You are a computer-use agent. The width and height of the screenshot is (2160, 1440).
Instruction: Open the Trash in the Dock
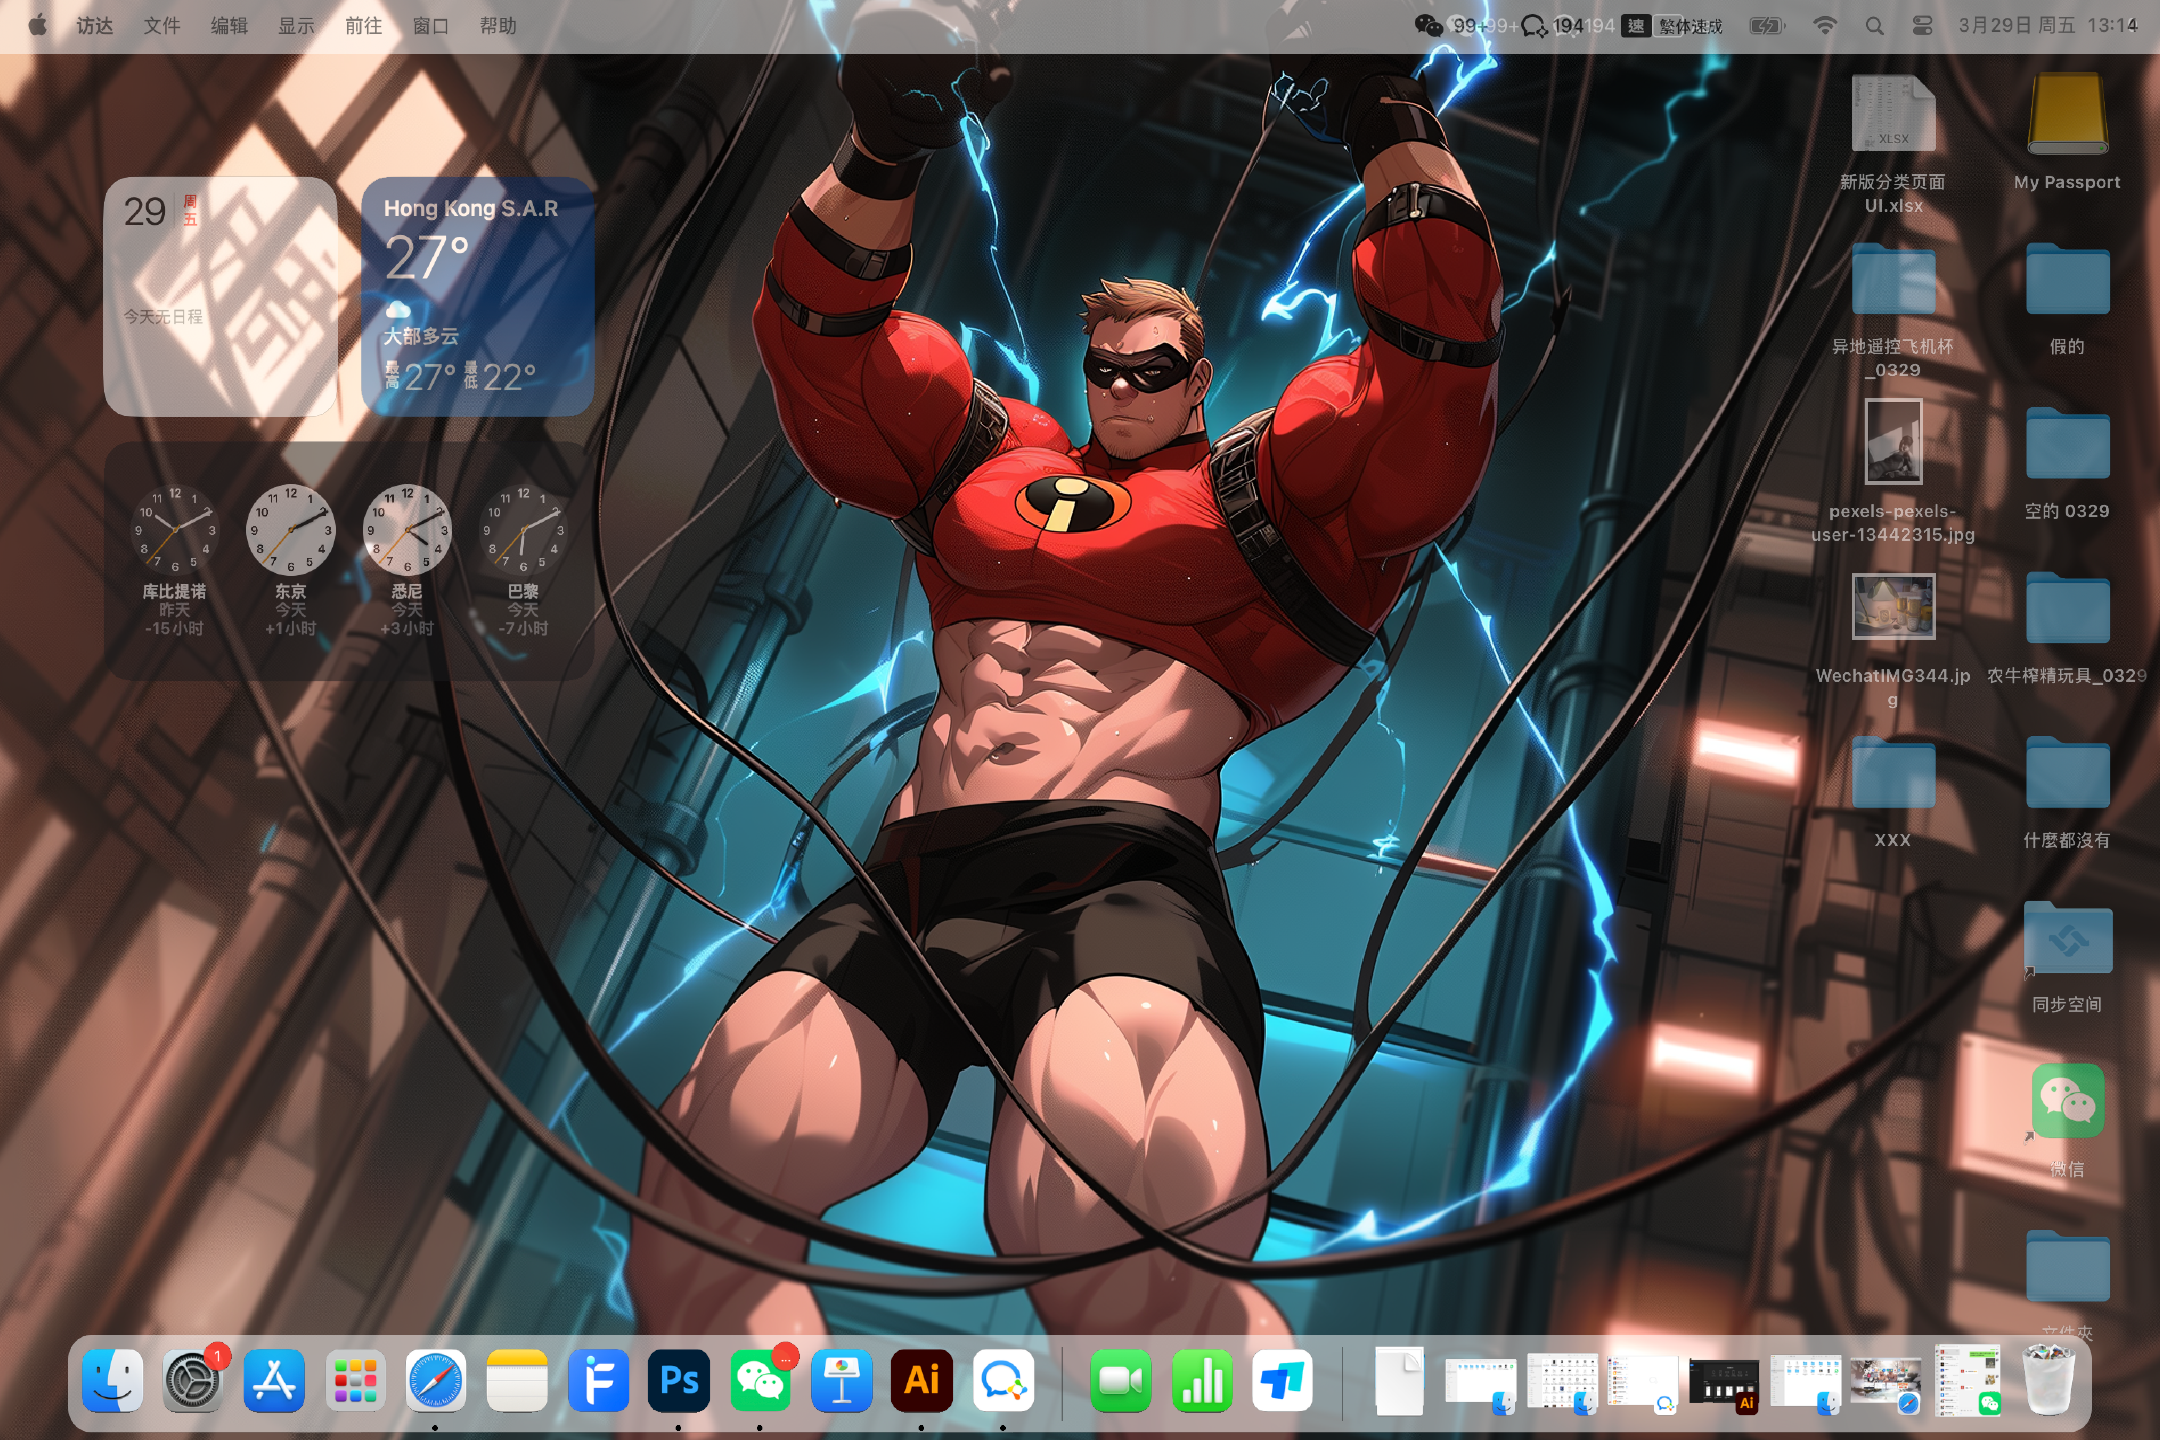[2048, 1381]
